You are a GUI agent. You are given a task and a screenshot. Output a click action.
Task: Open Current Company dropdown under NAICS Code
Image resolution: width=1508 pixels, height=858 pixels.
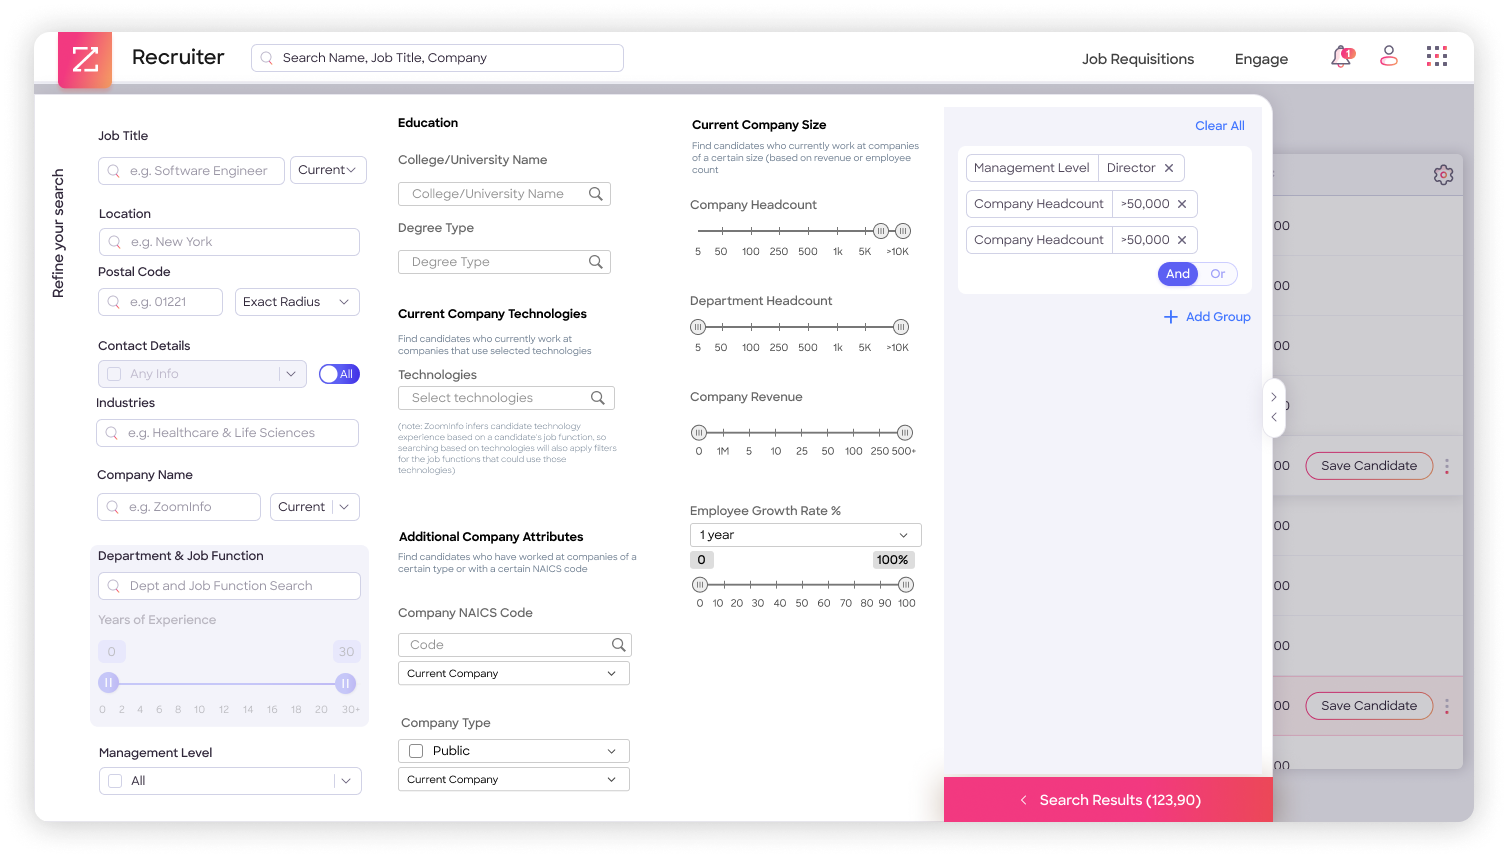coord(514,673)
